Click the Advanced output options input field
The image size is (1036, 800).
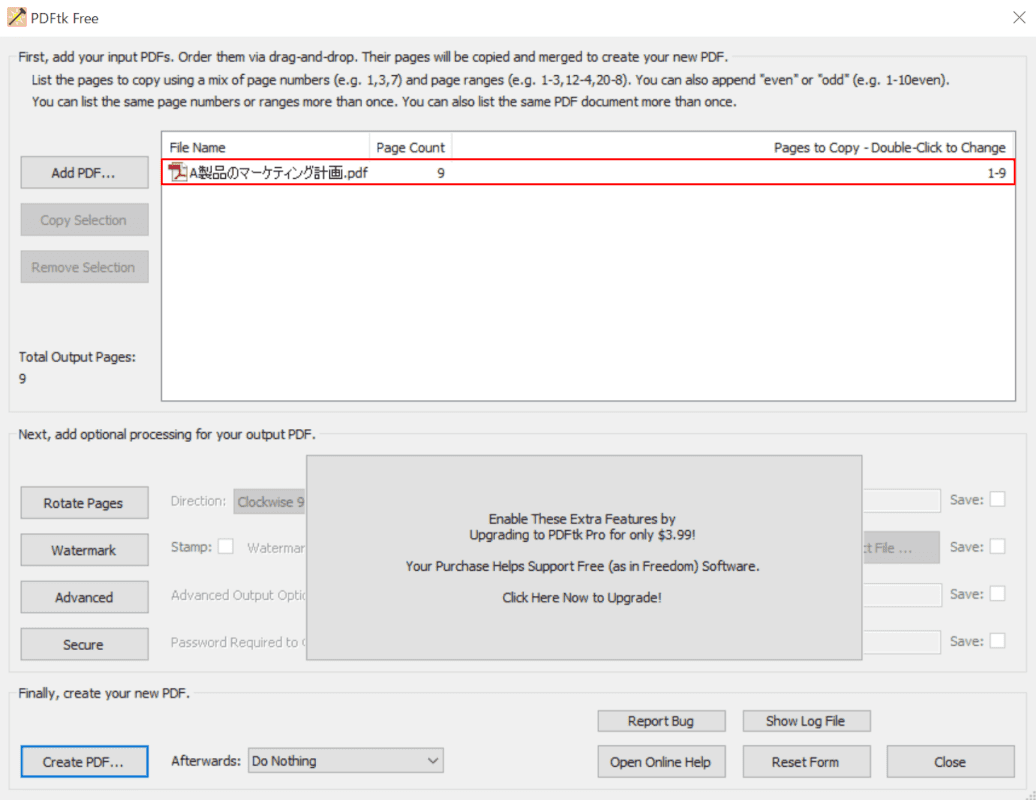902,595
